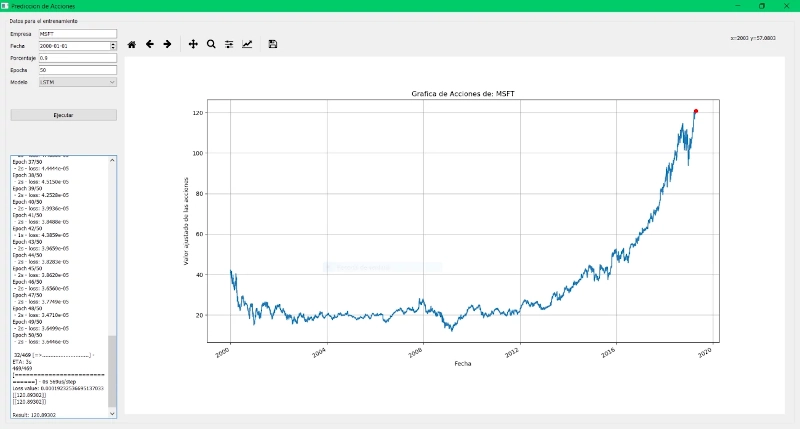The width and height of the screenshot is (800, 429).
Task: Save the figure with the floppy disk icon
Action: coord(273,44)
